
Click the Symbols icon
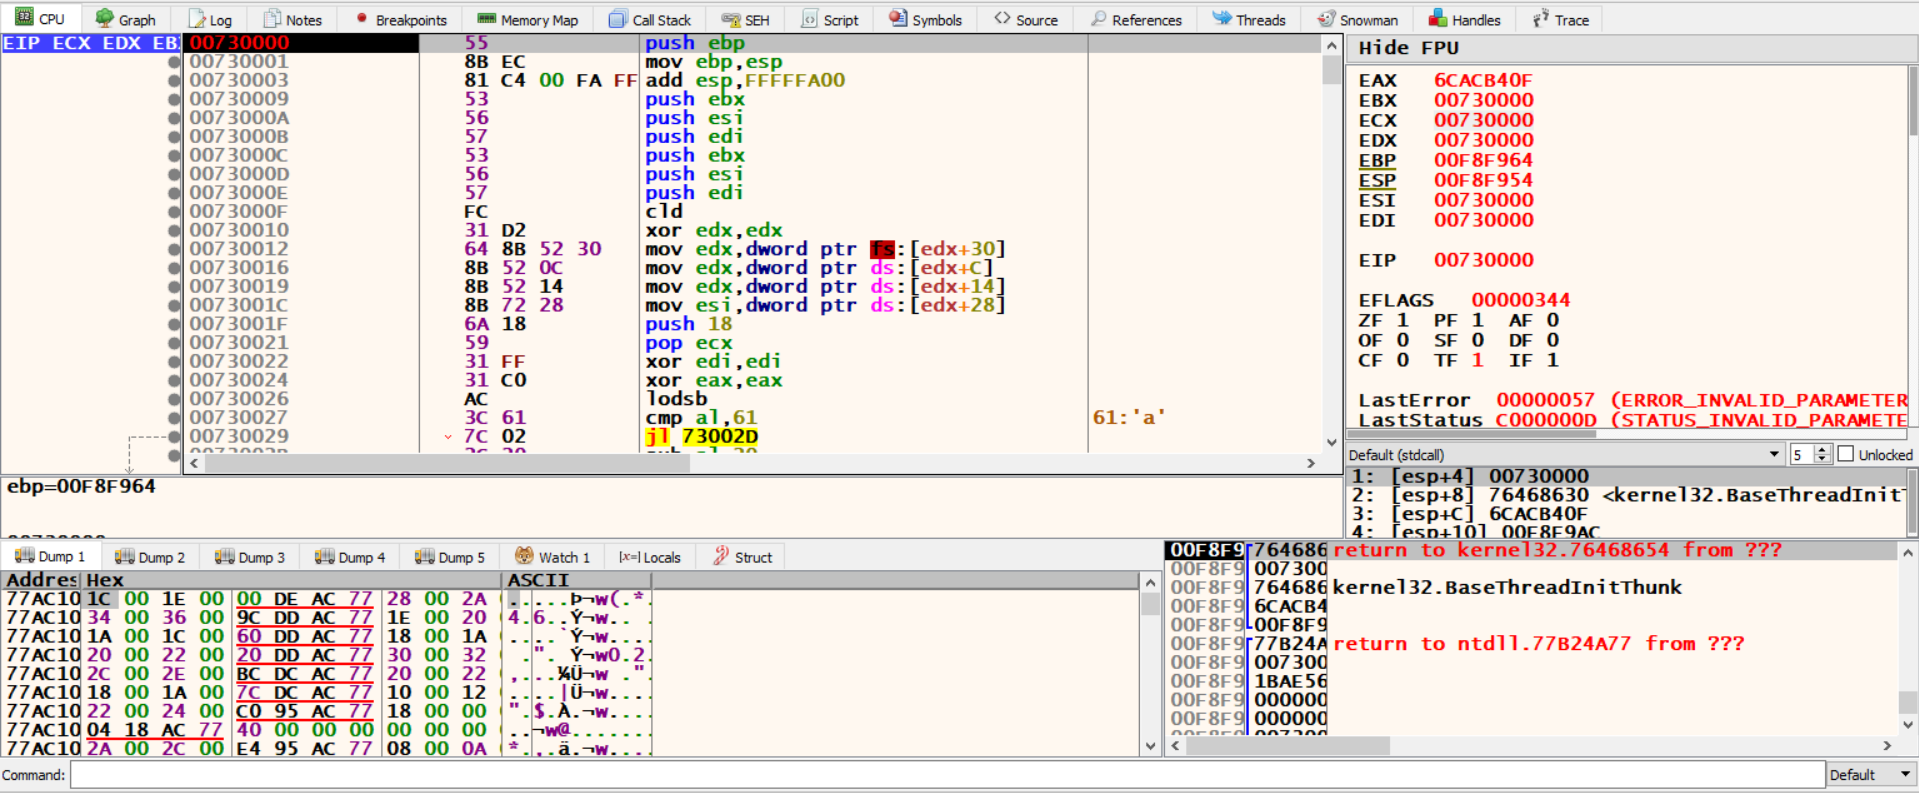(898, 18)
